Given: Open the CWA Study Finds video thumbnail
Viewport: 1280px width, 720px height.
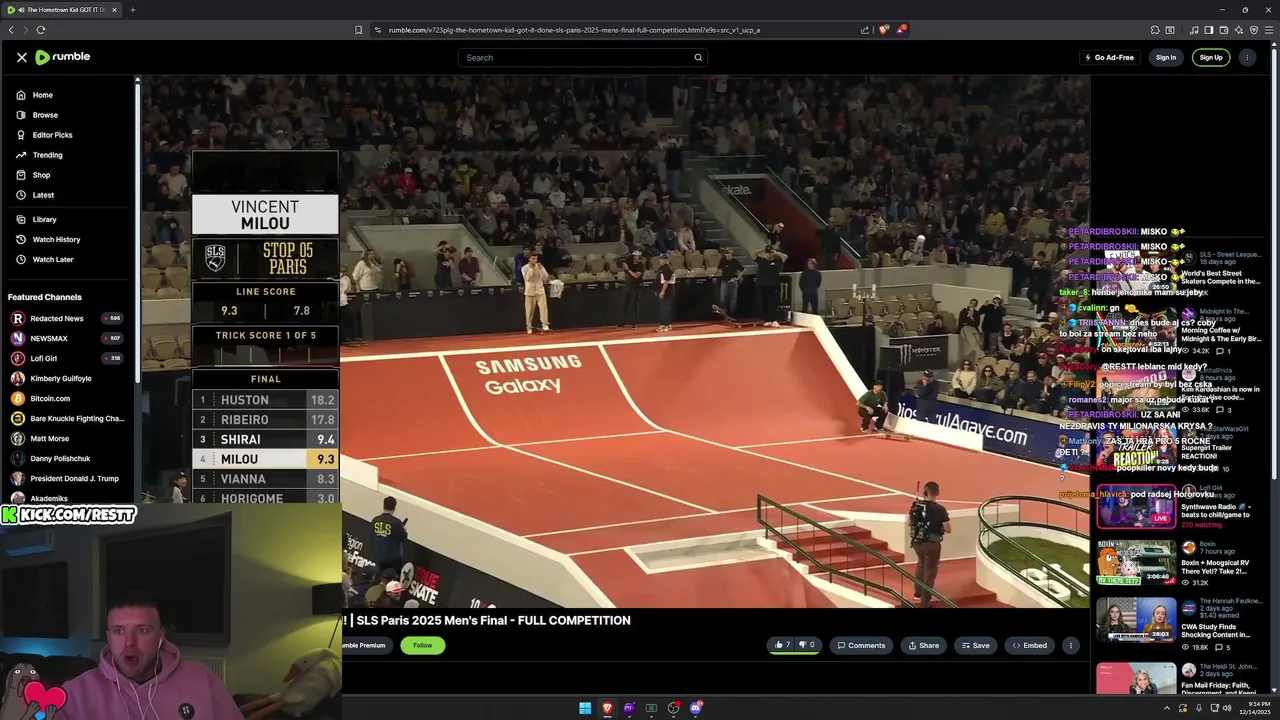Looking at the screenshot, I should pyautogui.click(x=1136, y=620).
